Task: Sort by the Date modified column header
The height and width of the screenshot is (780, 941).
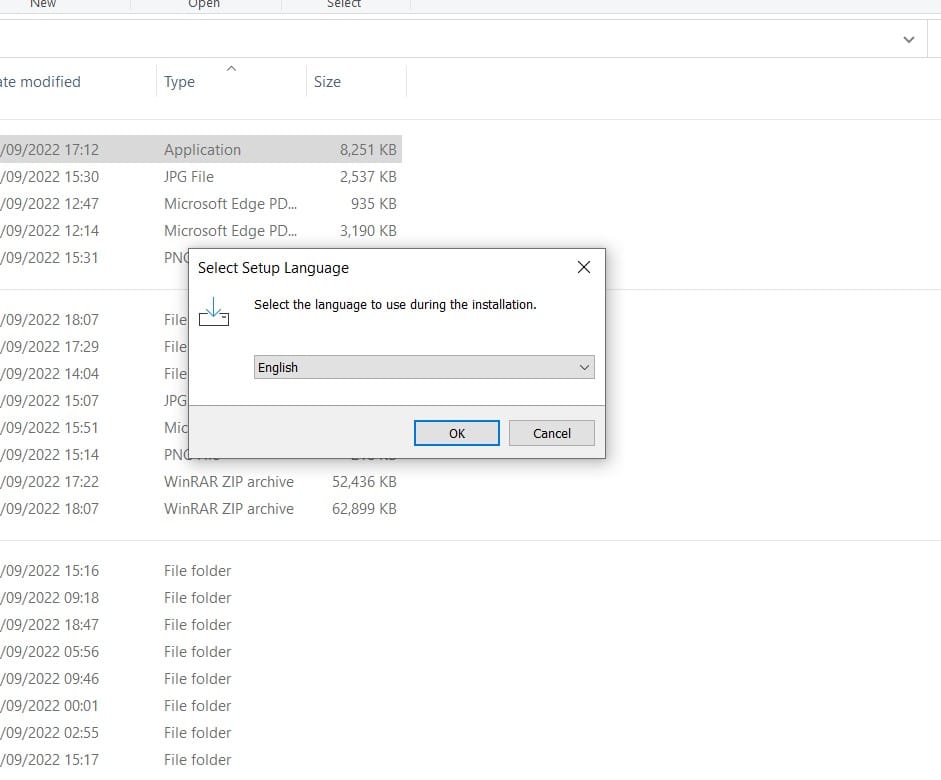Action: [x=40, y=82]
